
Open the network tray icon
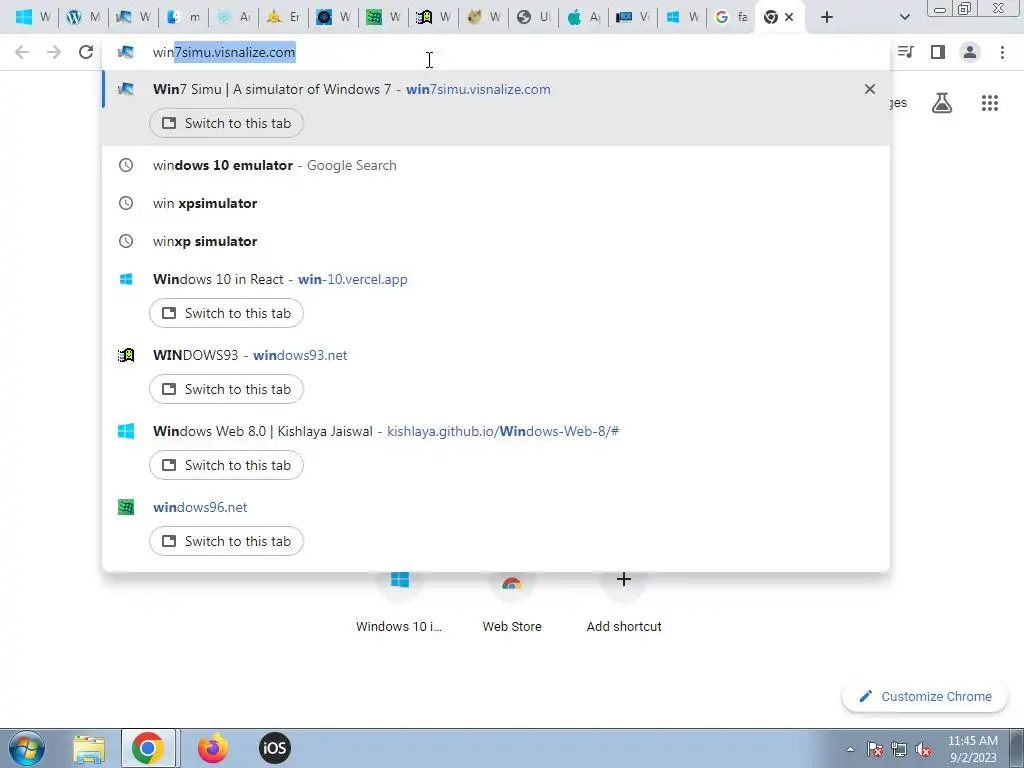click(x=899, y=749)
